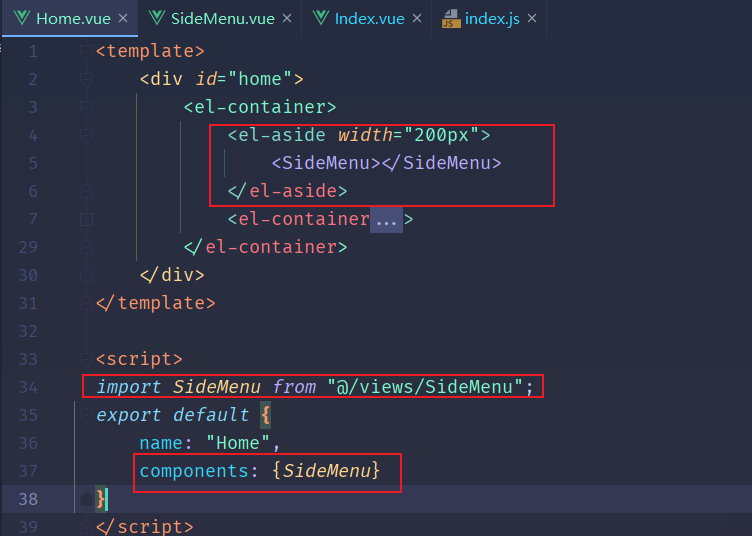This screenshot has height=536, width=752.
Task: Click the JS file icon on index.js tab
Action: (451, 18)
